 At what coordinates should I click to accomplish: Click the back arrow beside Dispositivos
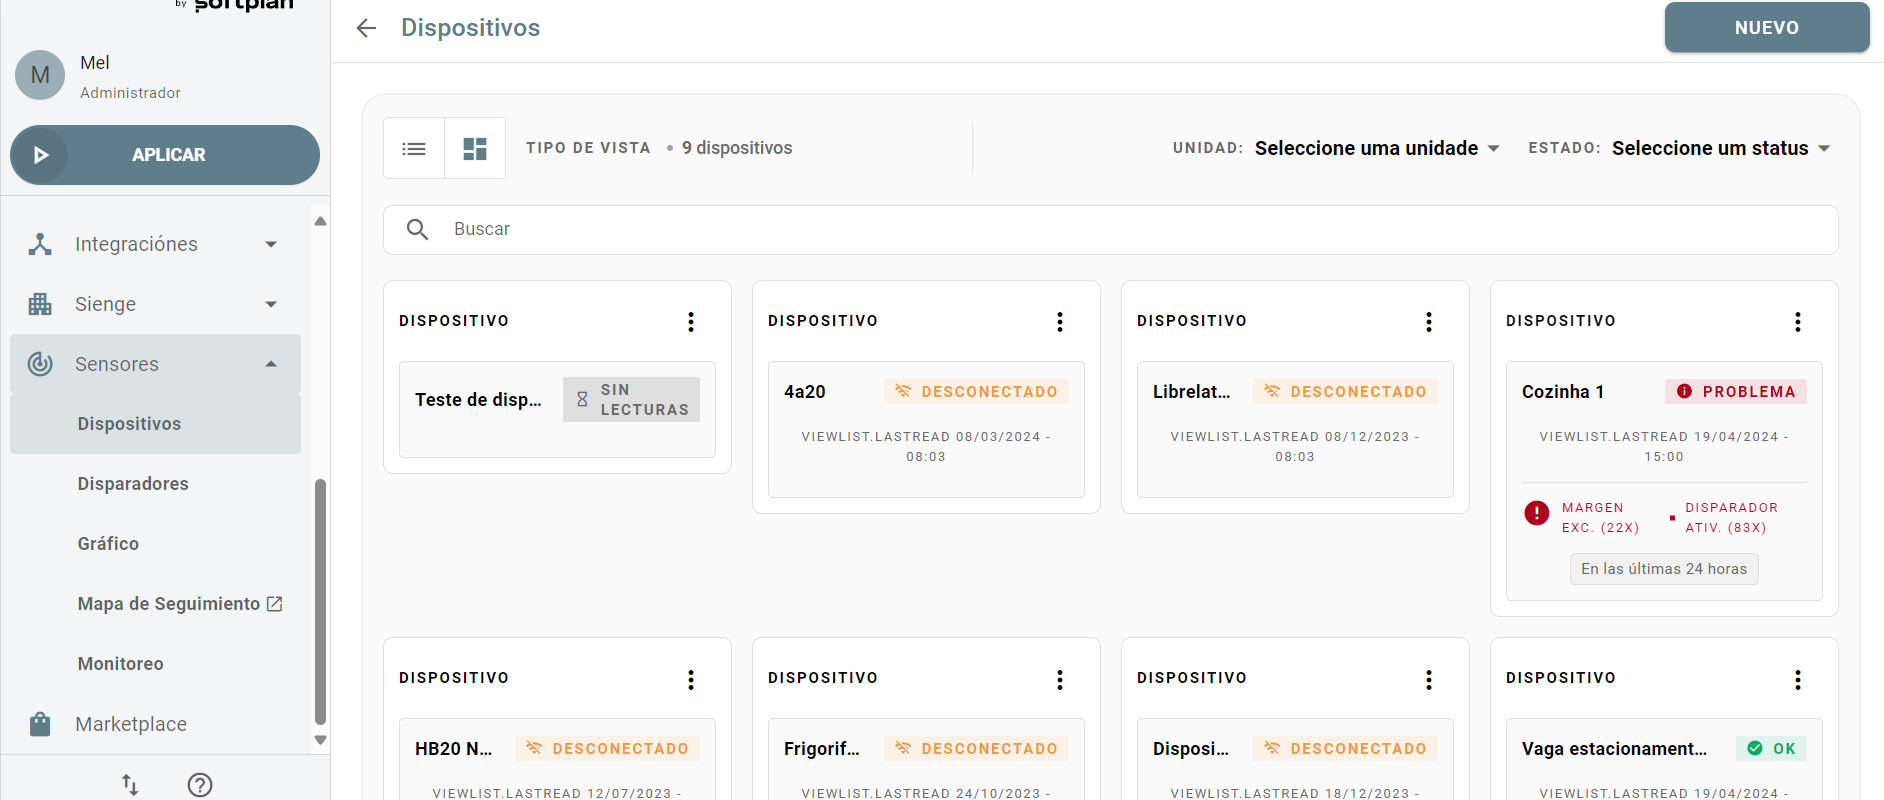pyautogui.click(x=366, y=28)
